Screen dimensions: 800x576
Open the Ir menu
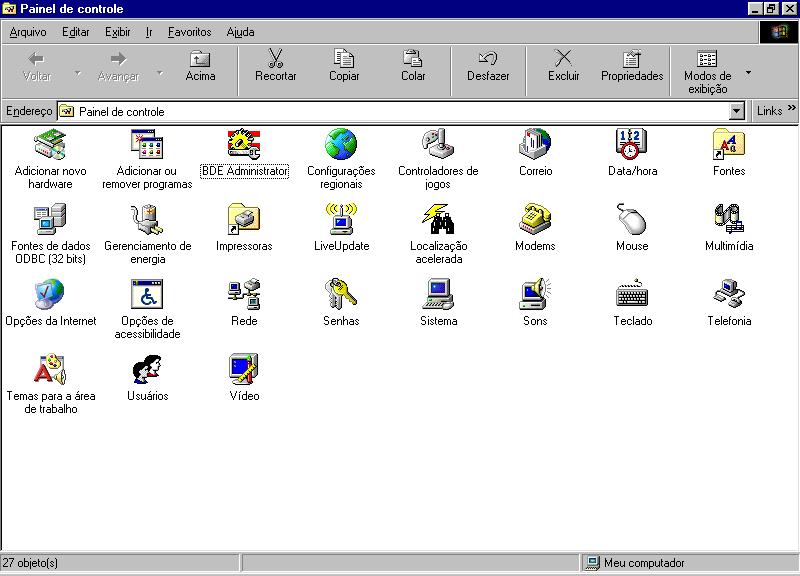pos(149,32)
